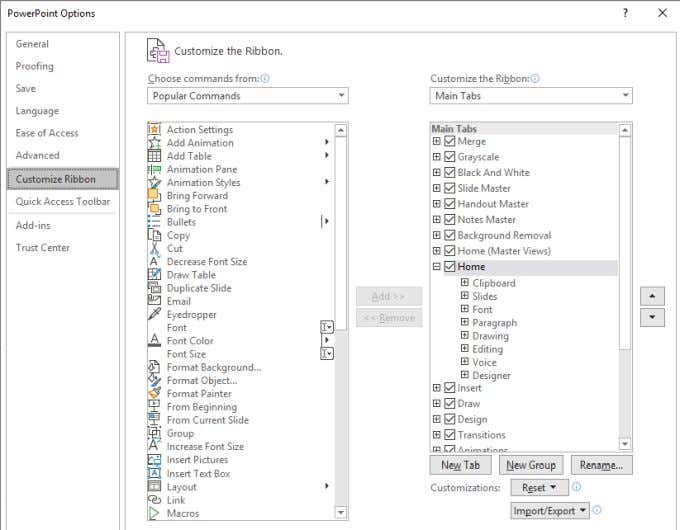Select the Draw Table icon

[154, 275]
